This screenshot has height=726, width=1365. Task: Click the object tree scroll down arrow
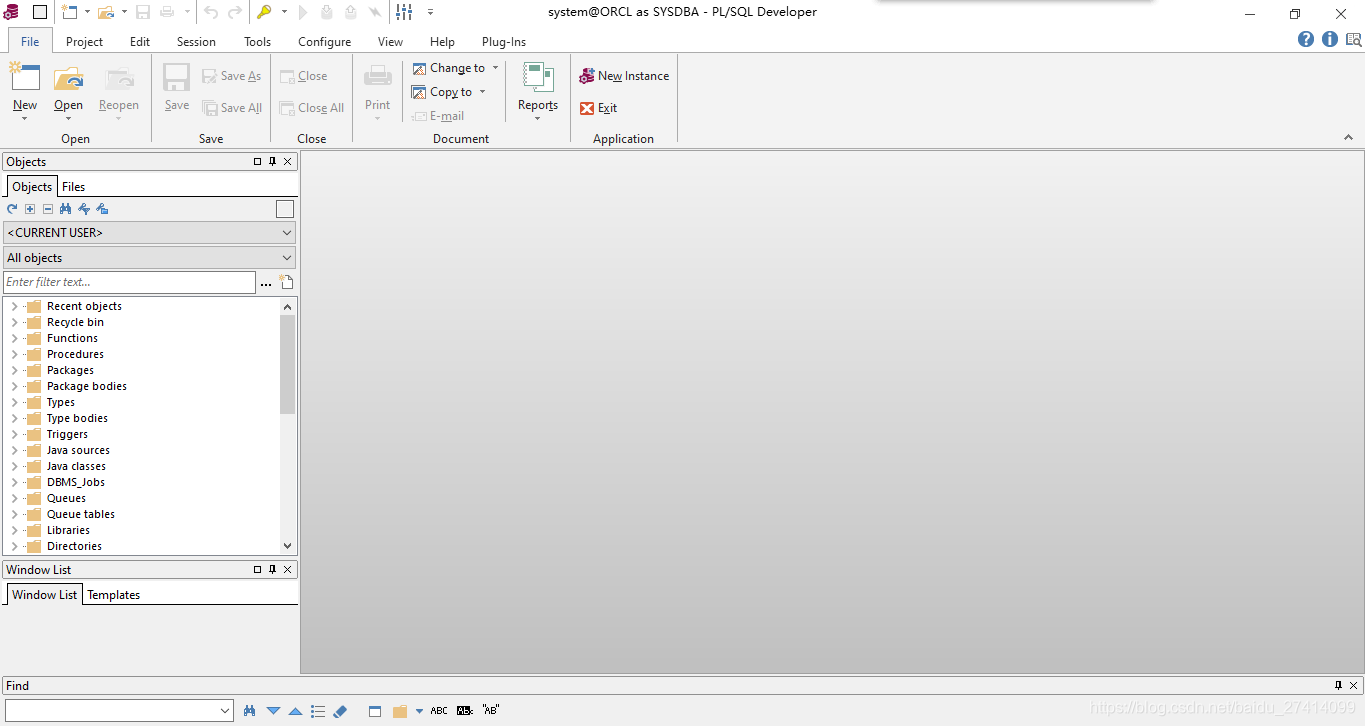[288, 546]
